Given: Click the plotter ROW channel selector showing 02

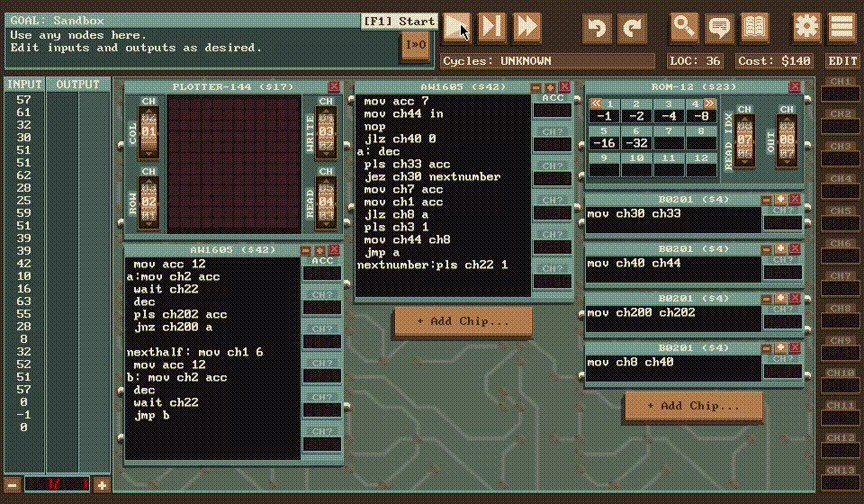Looking at the screenshot, I should (x=148, y=202).
